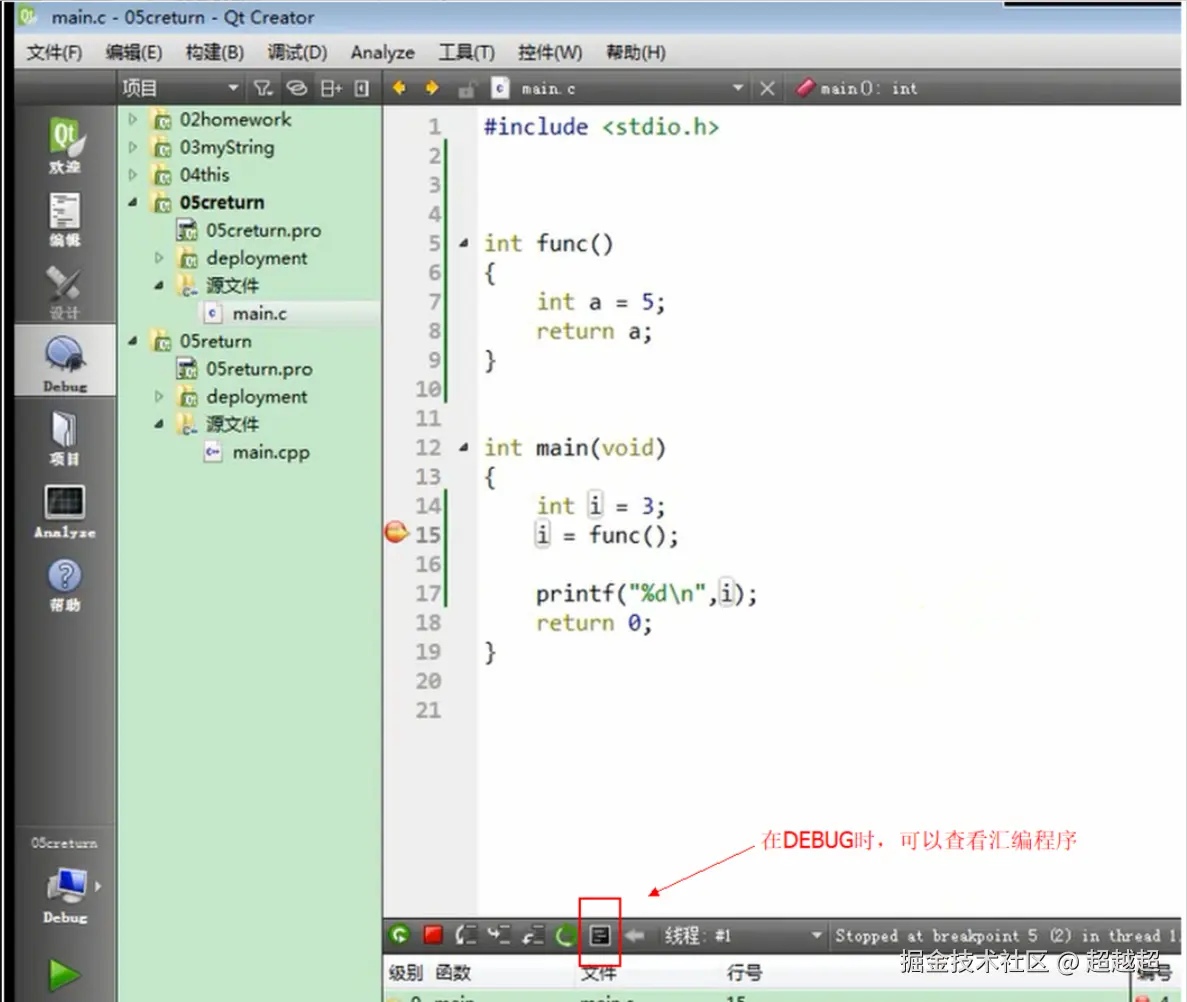1187x1002 pixels.
Task: Split the project side pane
Action: click(x=331, y=89)
